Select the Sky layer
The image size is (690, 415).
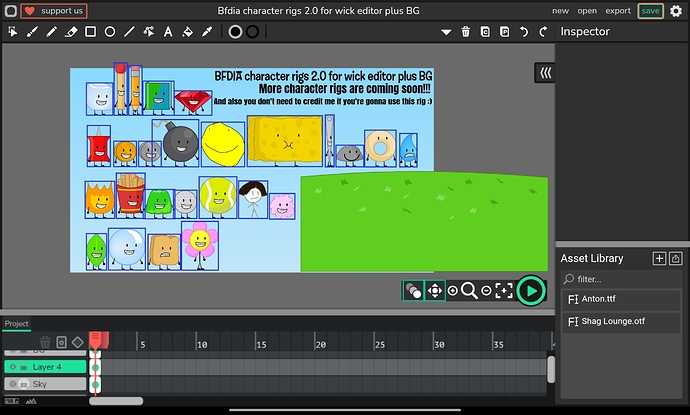(x=45, y=384)
